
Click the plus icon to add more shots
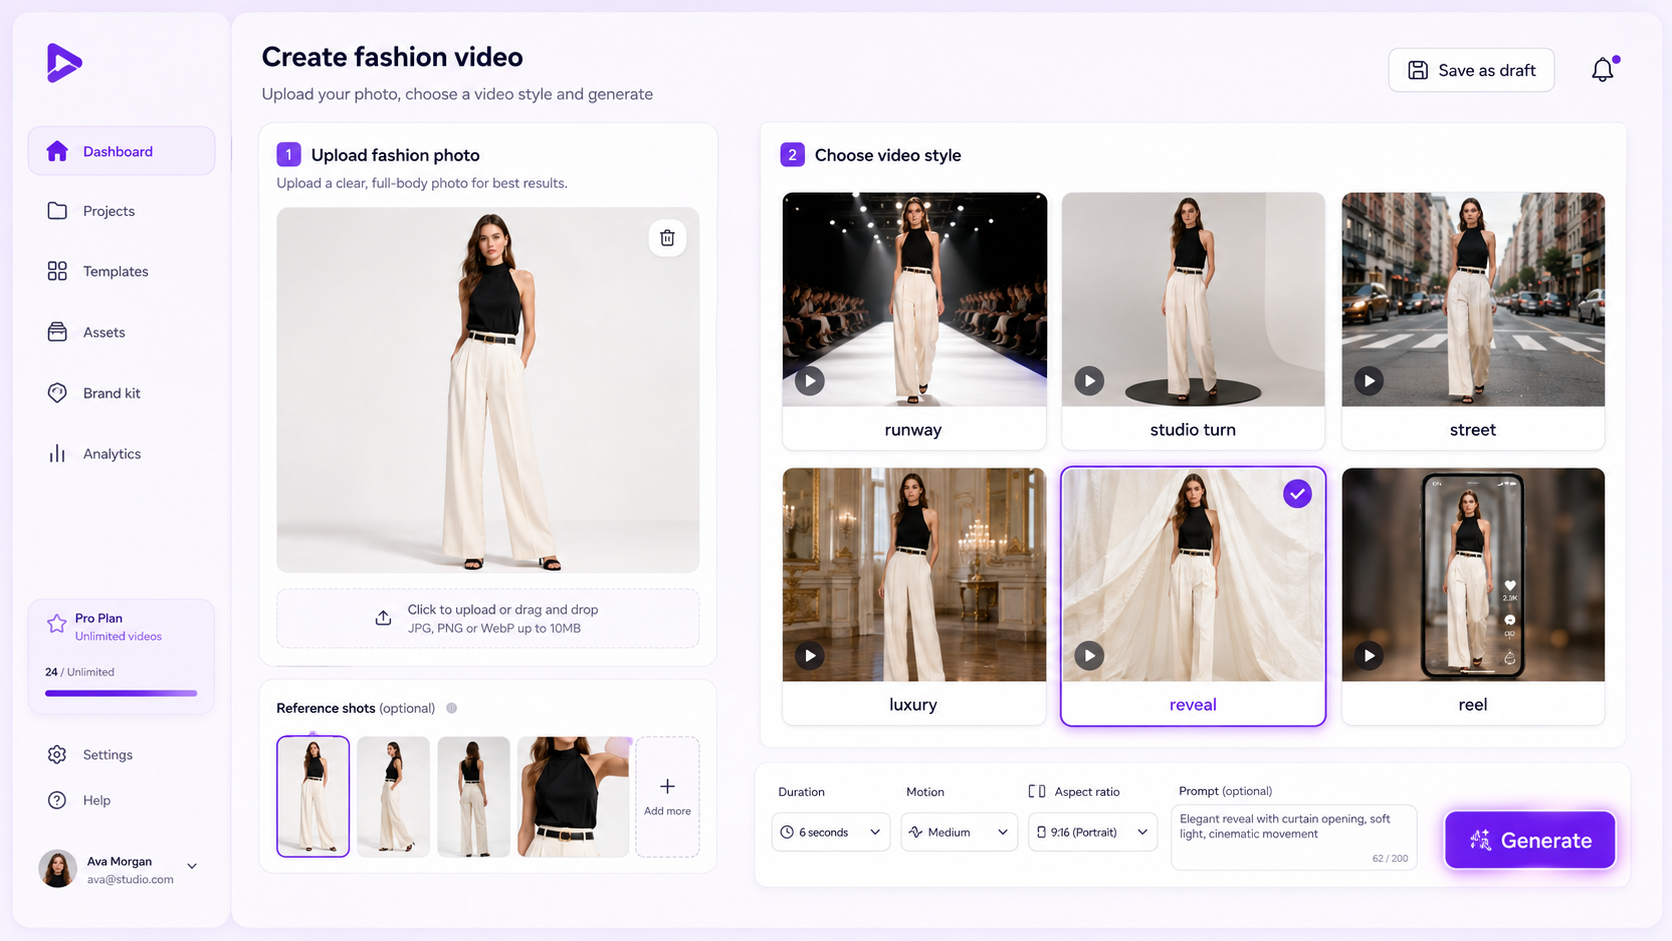(x=667, y=786)
